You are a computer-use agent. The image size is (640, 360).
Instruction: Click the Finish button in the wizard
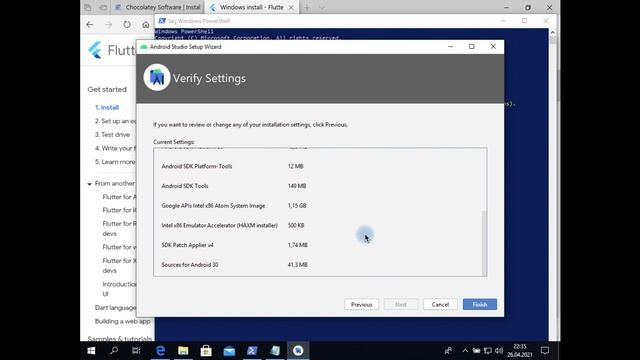(480, 304)
